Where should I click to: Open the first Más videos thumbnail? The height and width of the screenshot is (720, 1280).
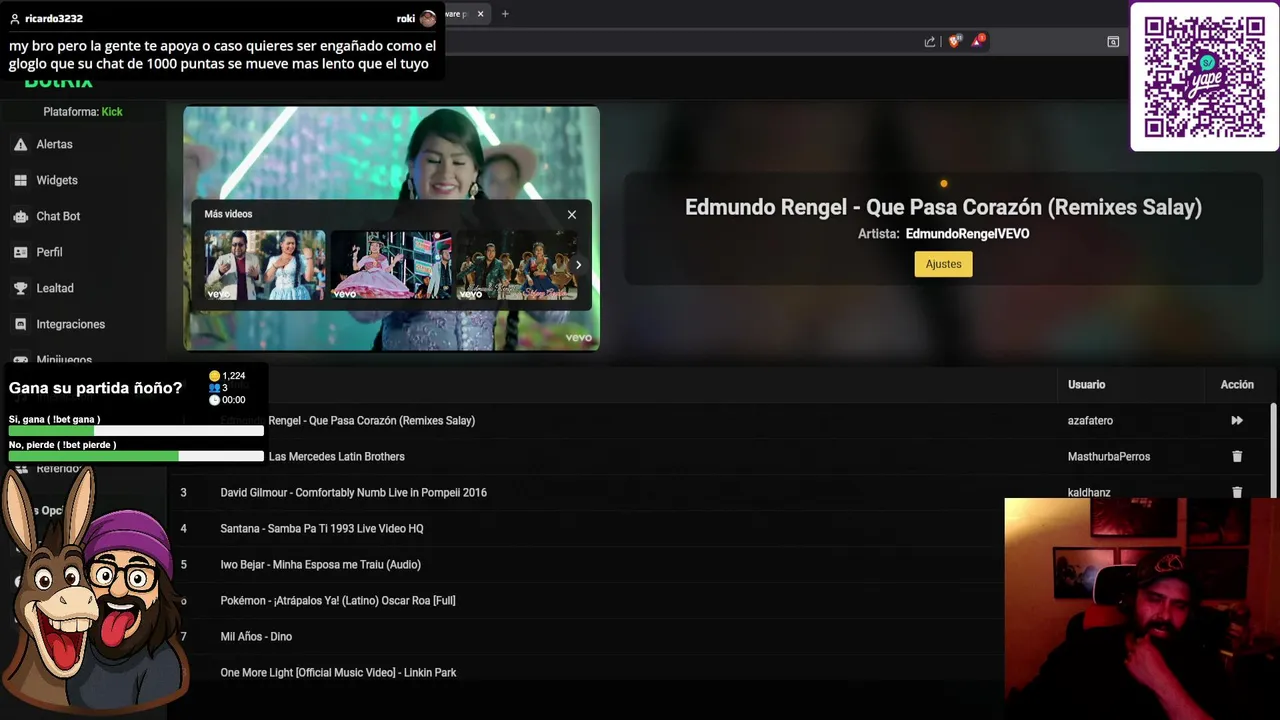click(x=265, y=265)
